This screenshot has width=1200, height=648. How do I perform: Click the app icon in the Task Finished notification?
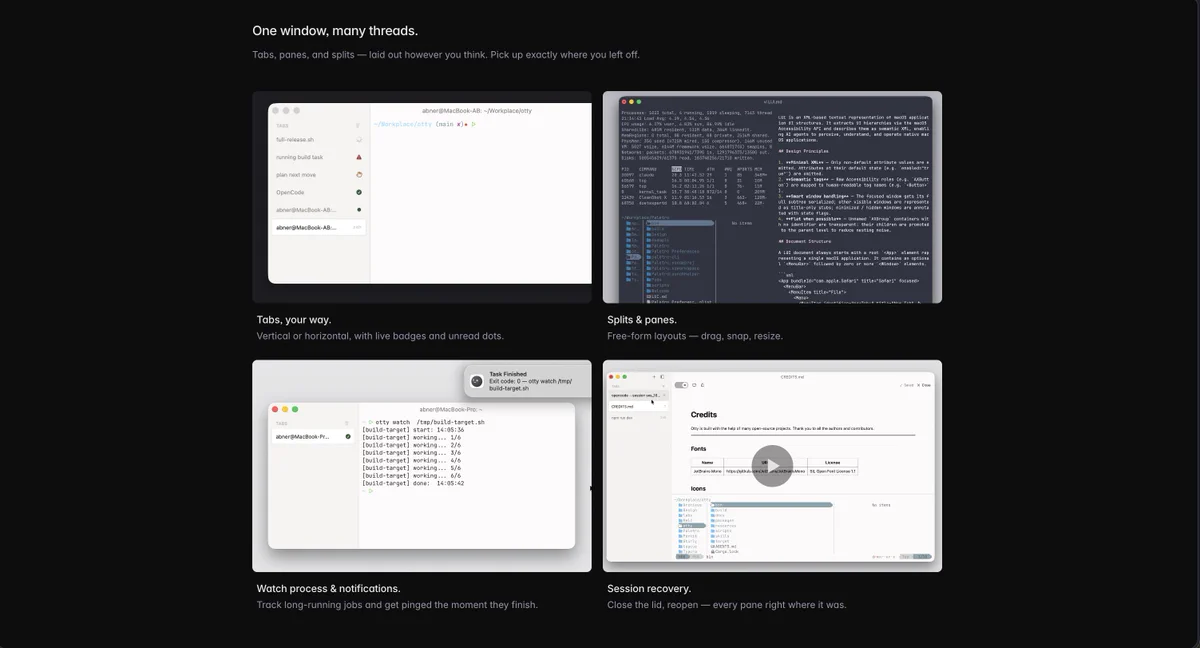point(478,381)
